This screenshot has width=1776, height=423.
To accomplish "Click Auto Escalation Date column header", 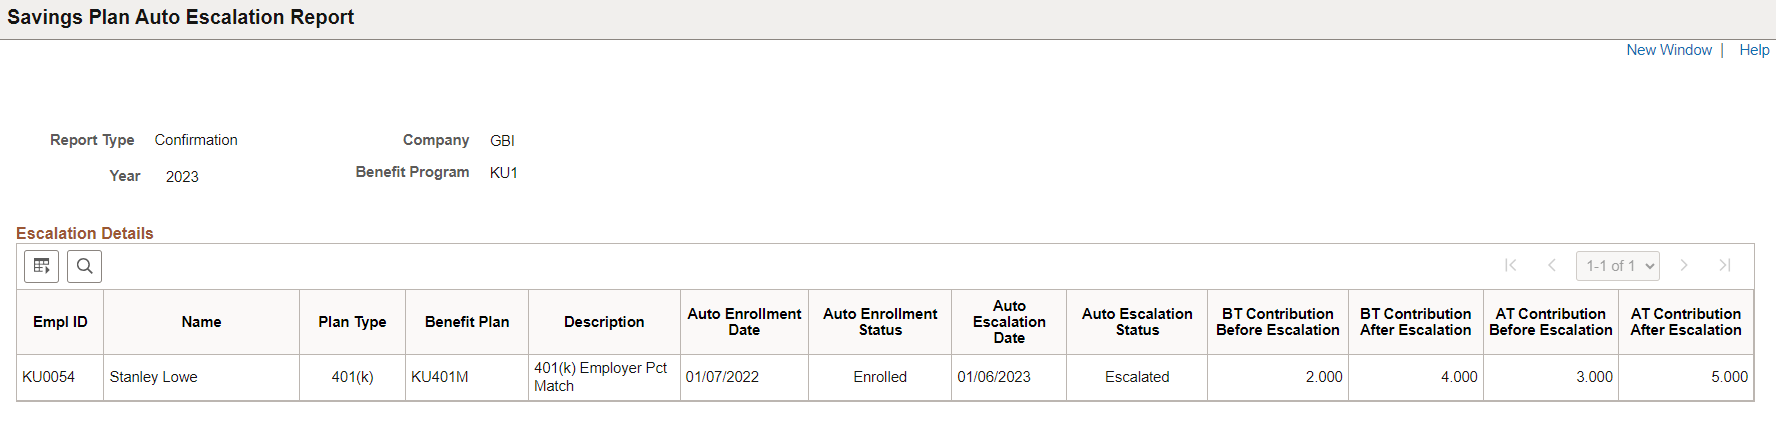I will point(1009,322).
